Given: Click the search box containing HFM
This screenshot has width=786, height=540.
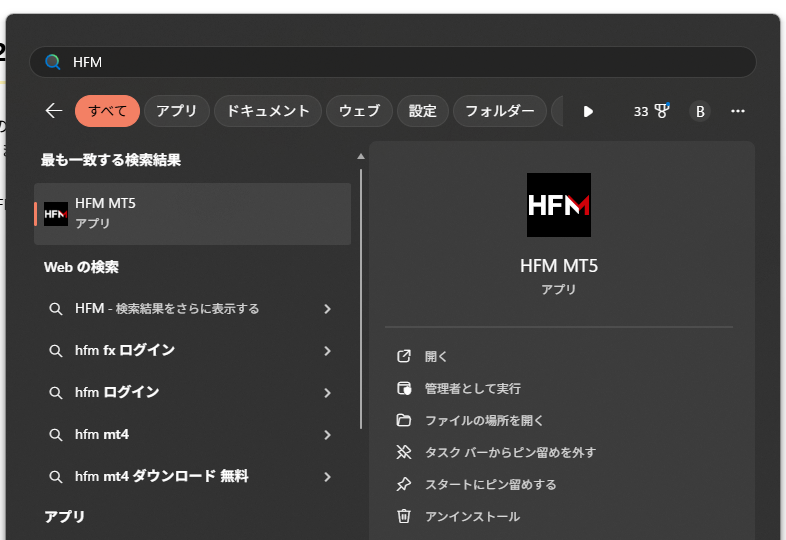Looking at the screenshot, I should 400,62.
